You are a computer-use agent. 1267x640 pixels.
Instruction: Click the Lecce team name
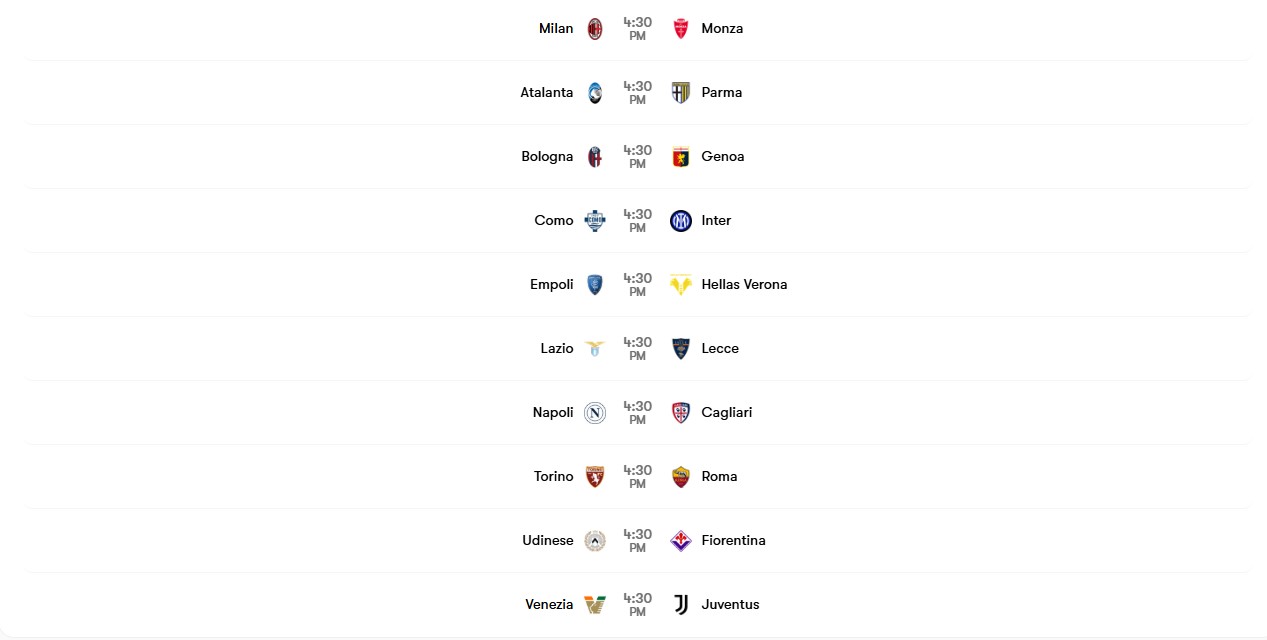click(x=720, y=348)
